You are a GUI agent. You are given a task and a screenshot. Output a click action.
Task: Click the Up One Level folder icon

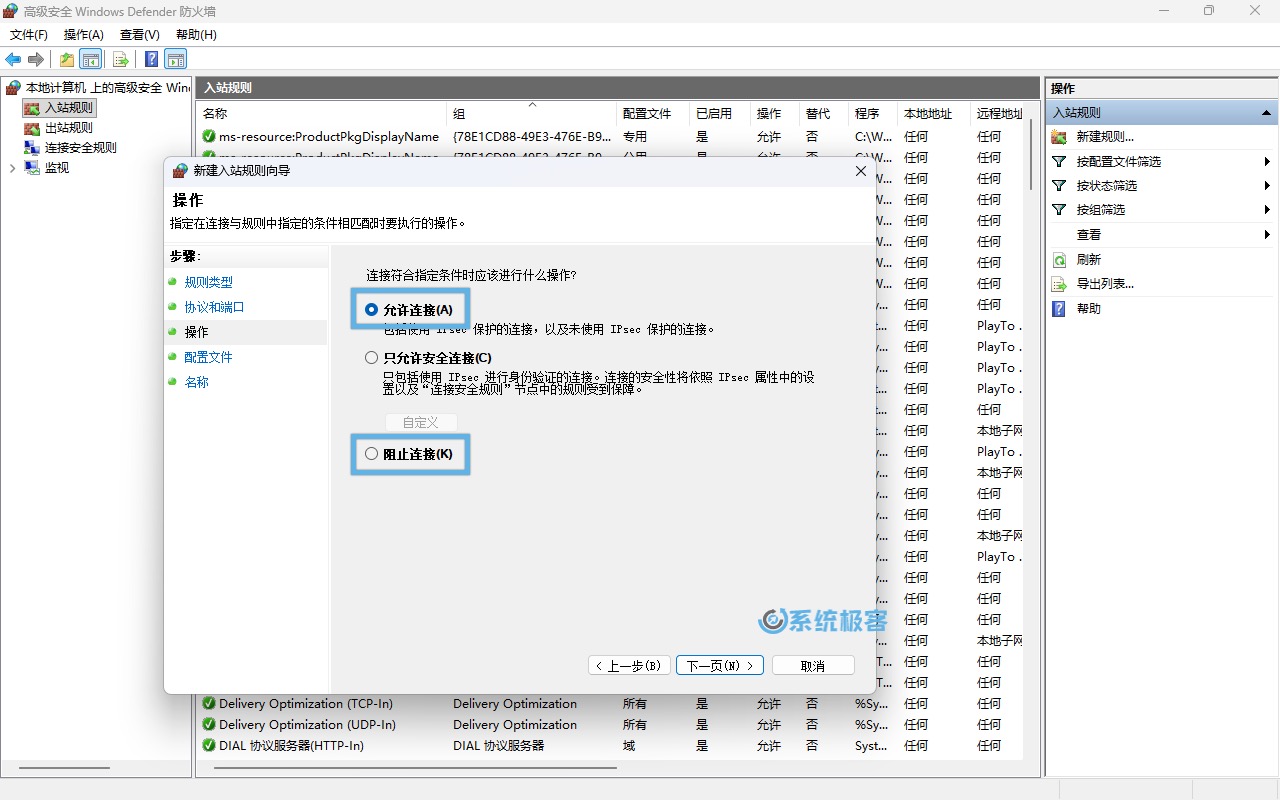pos(67,60)
